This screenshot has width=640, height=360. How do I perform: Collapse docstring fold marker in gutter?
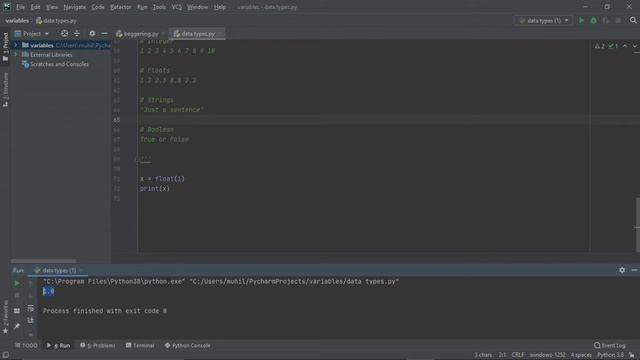coord(138,159)
